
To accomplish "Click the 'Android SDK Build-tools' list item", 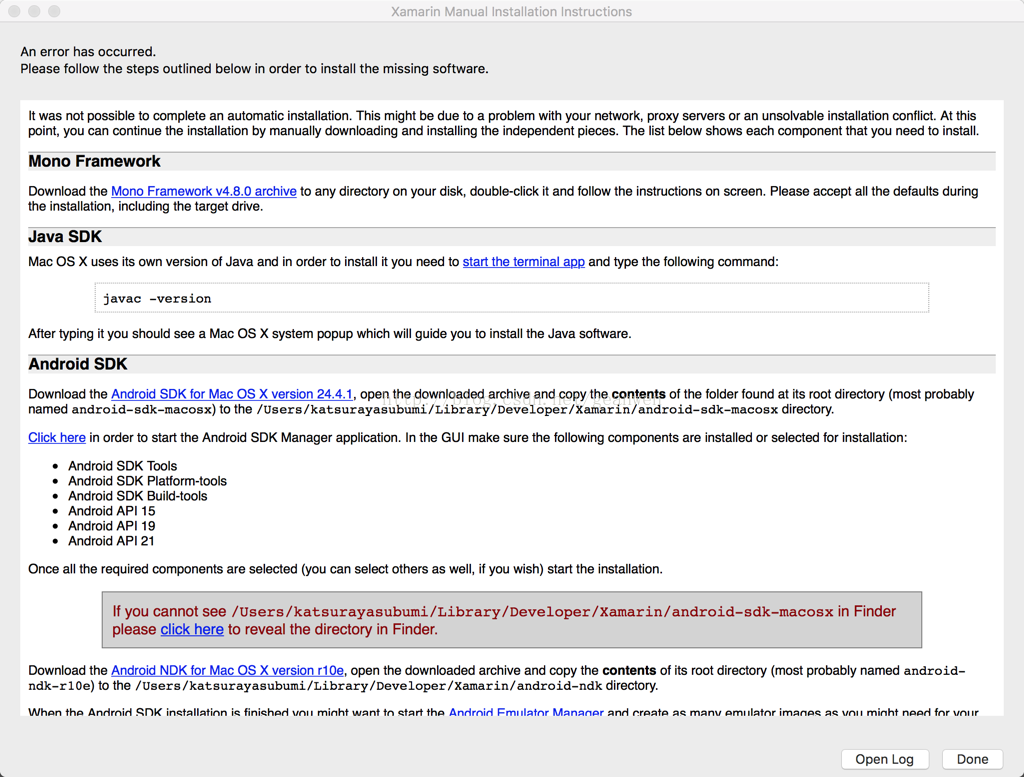I will click(x=138, y=496).
